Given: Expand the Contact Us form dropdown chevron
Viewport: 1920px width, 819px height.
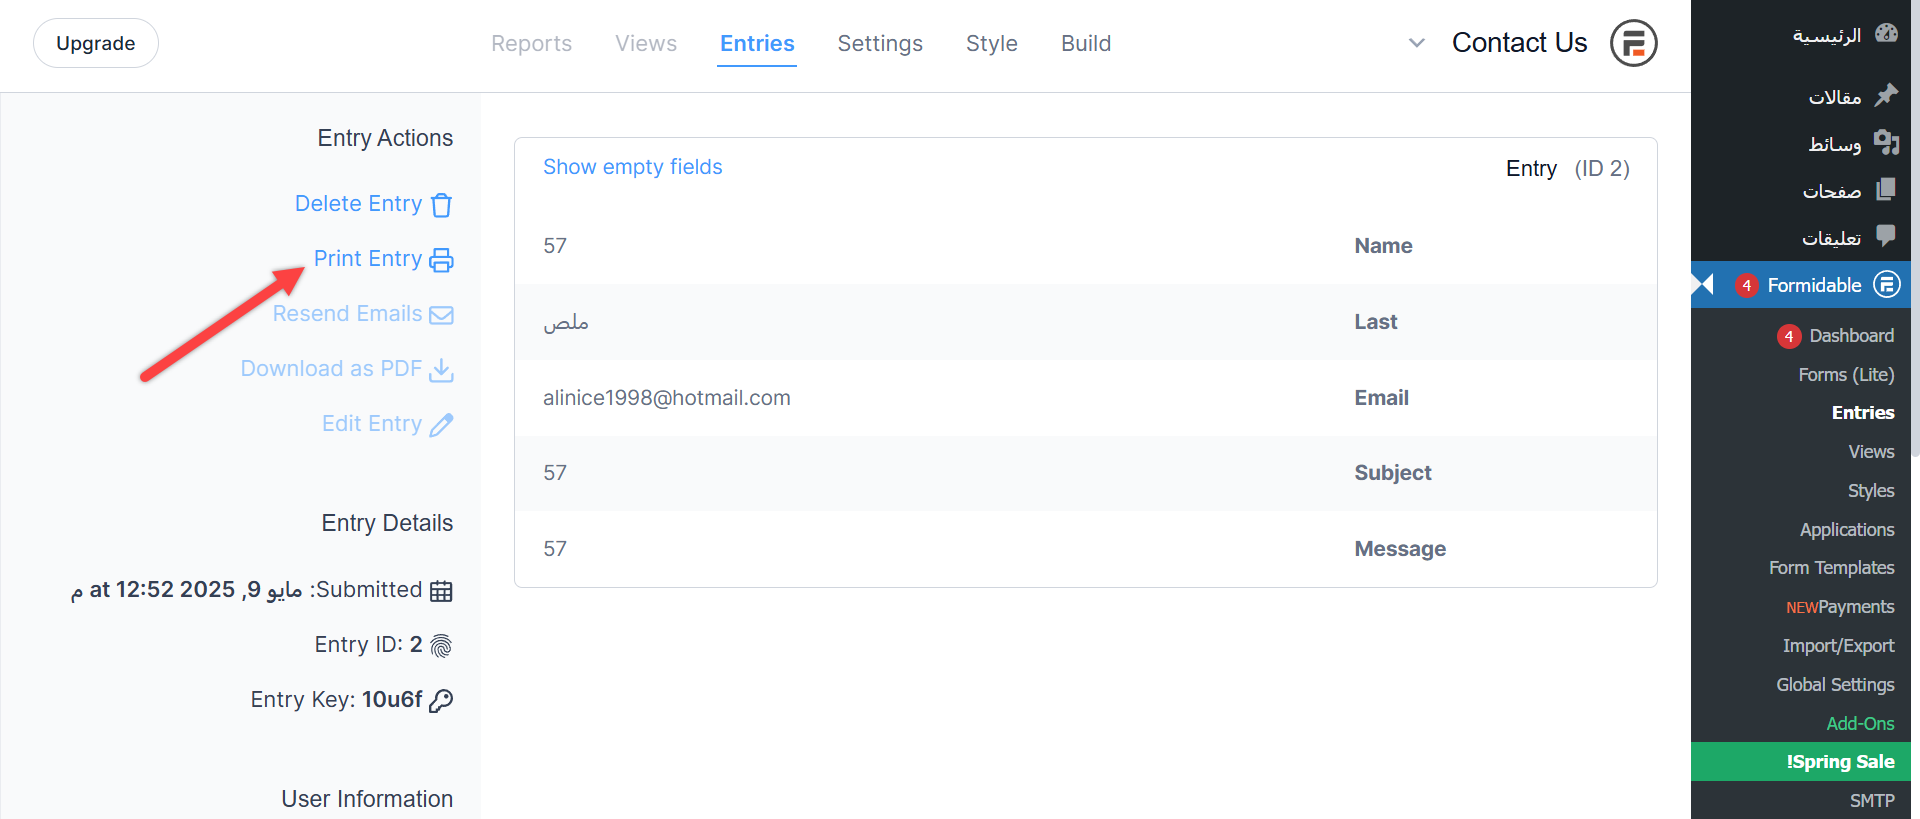Looking at the screenshot, I should tap(1416, 43).
